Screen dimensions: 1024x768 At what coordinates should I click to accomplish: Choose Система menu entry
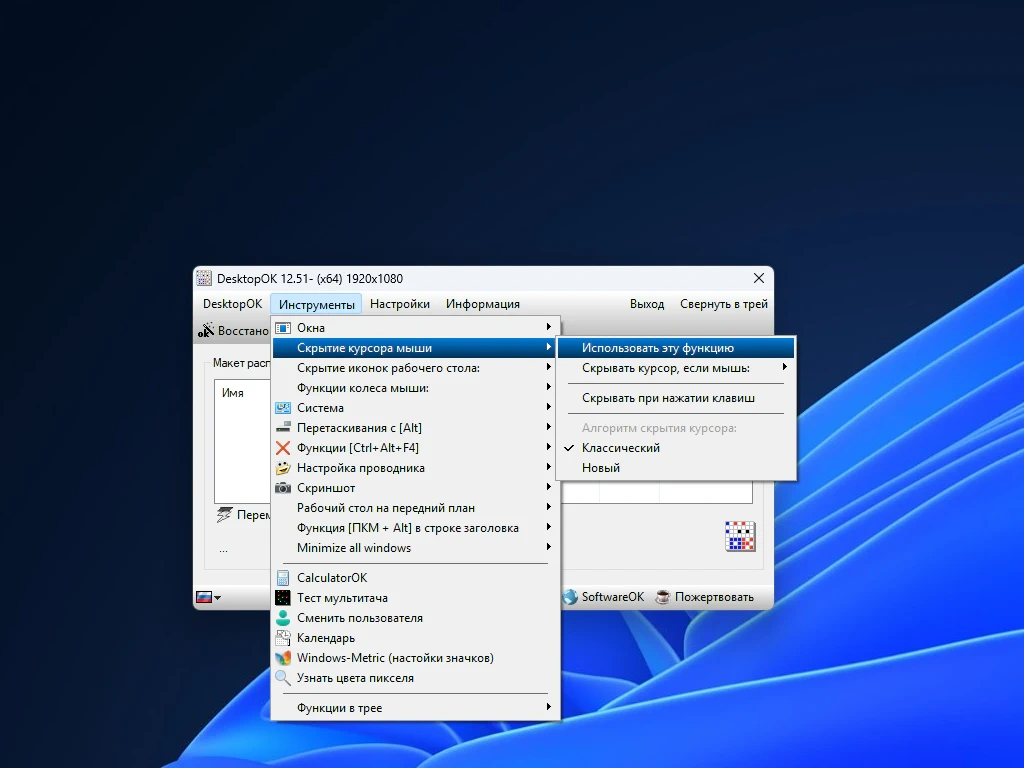415,408
